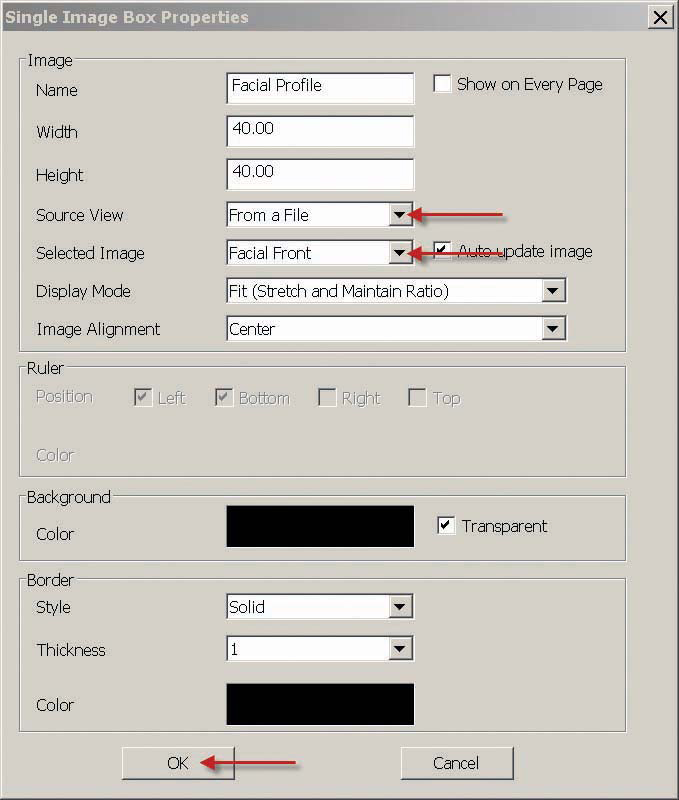Enable the Top ruler position checkbox

(418, 397)
